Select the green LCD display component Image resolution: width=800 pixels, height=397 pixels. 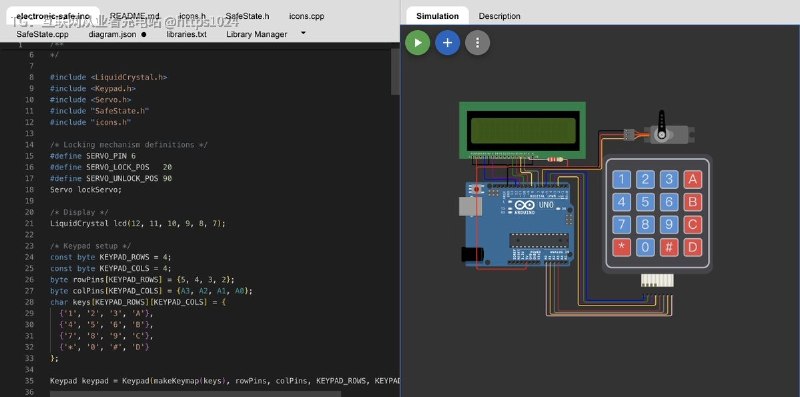(x=522, y=130)
